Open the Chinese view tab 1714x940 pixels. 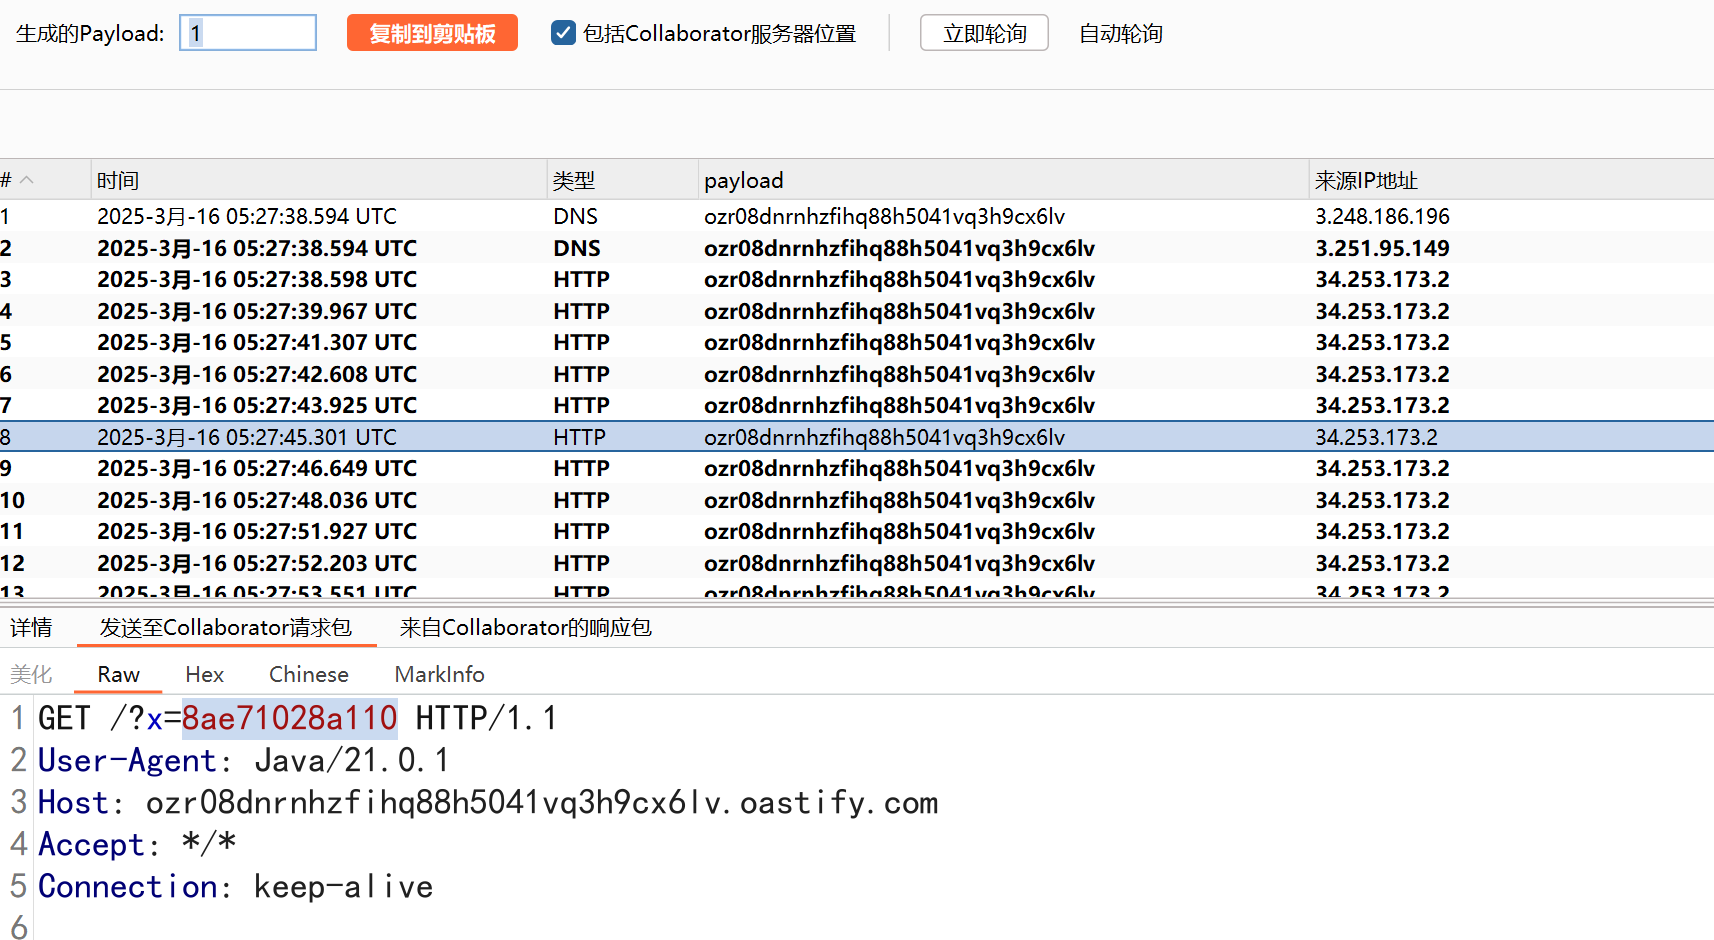point(308,675)
